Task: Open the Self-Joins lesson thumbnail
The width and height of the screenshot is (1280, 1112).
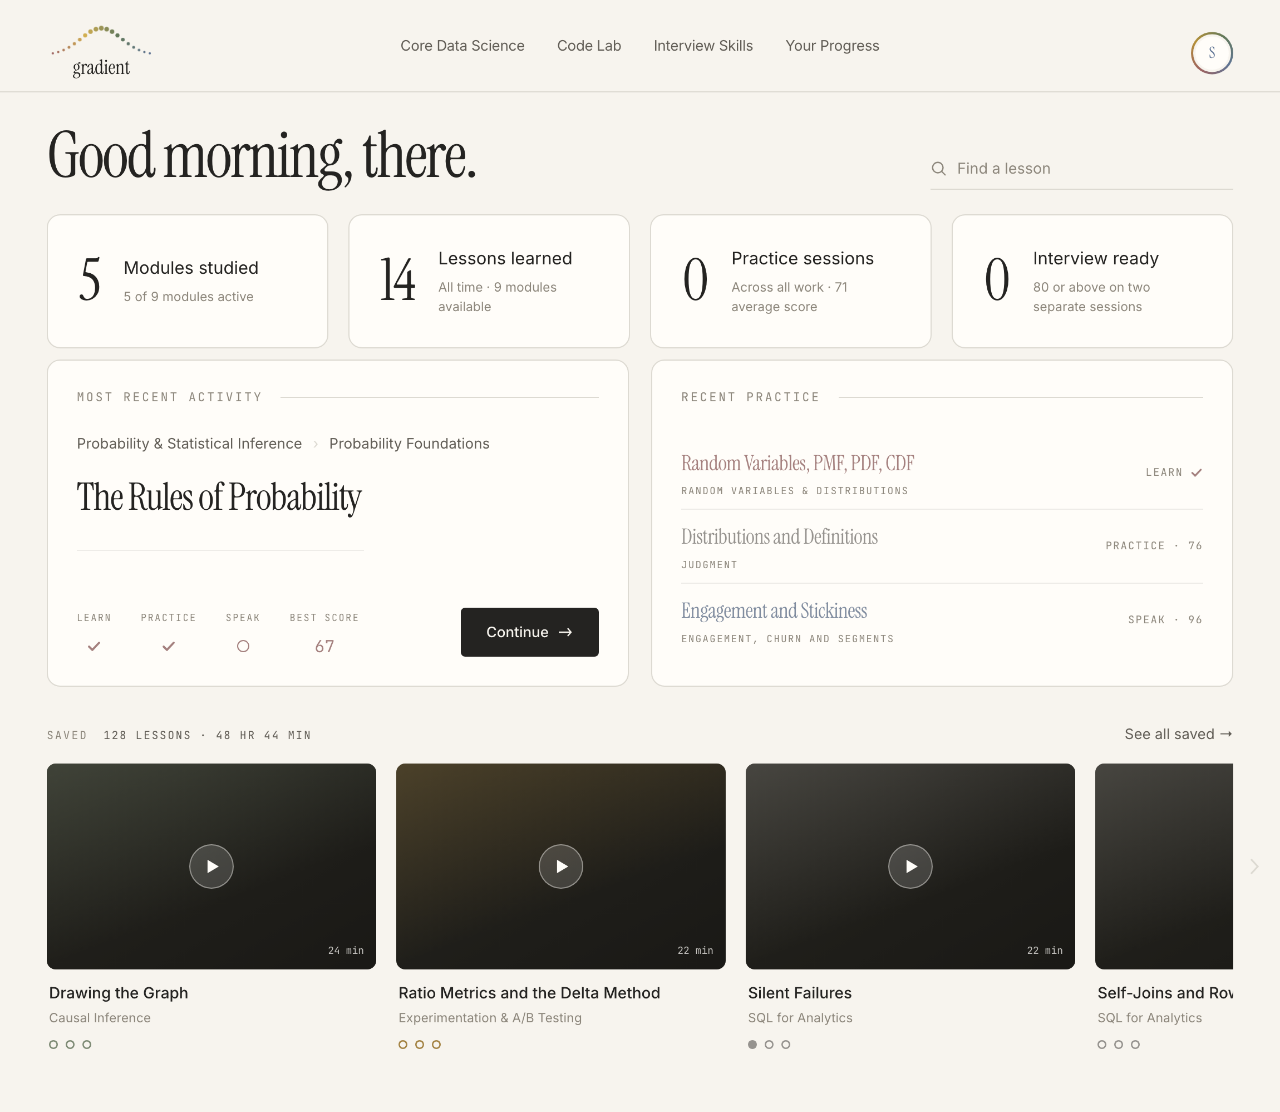Action: (1164, 866)
